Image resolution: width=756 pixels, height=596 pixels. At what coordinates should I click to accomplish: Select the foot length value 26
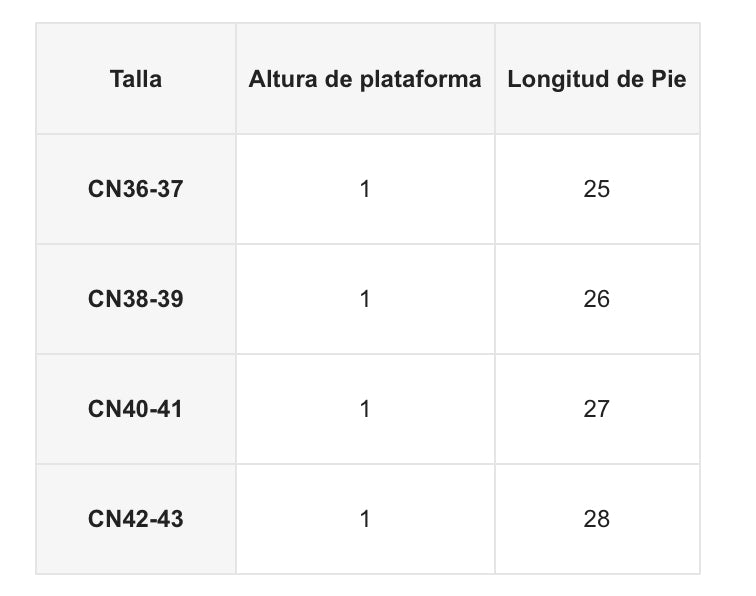597,299
